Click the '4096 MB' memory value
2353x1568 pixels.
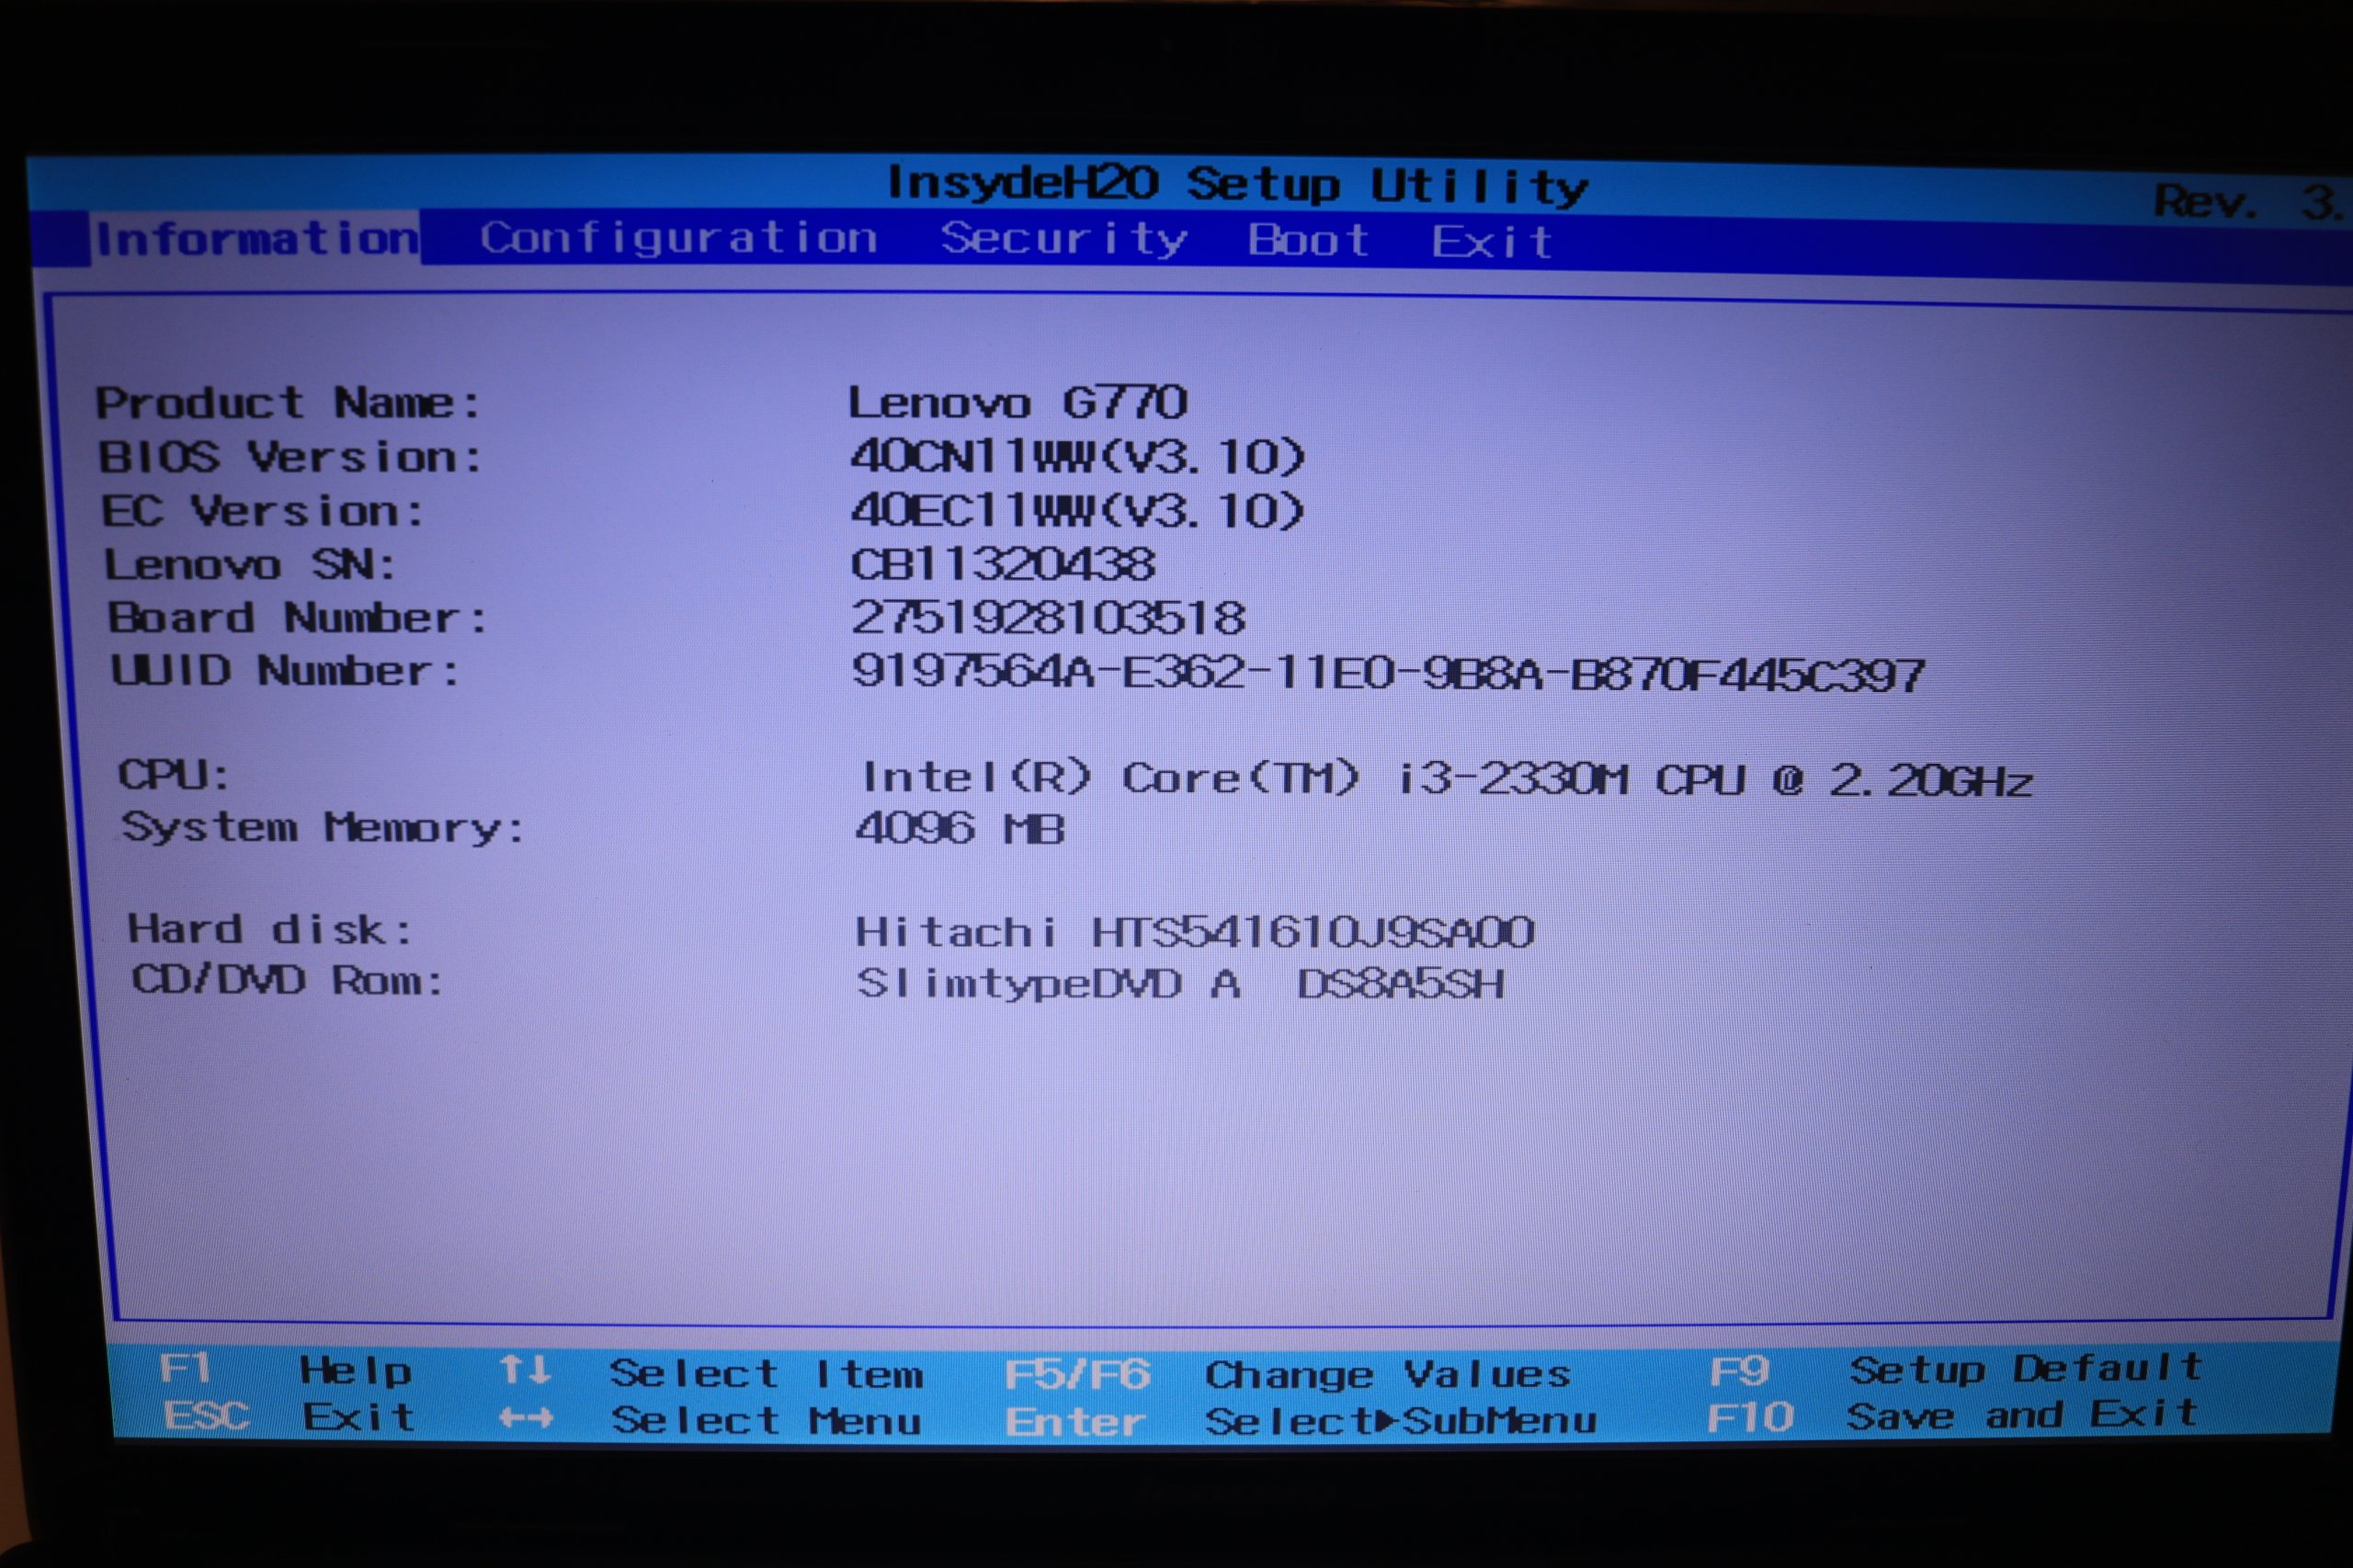(960, 829)
